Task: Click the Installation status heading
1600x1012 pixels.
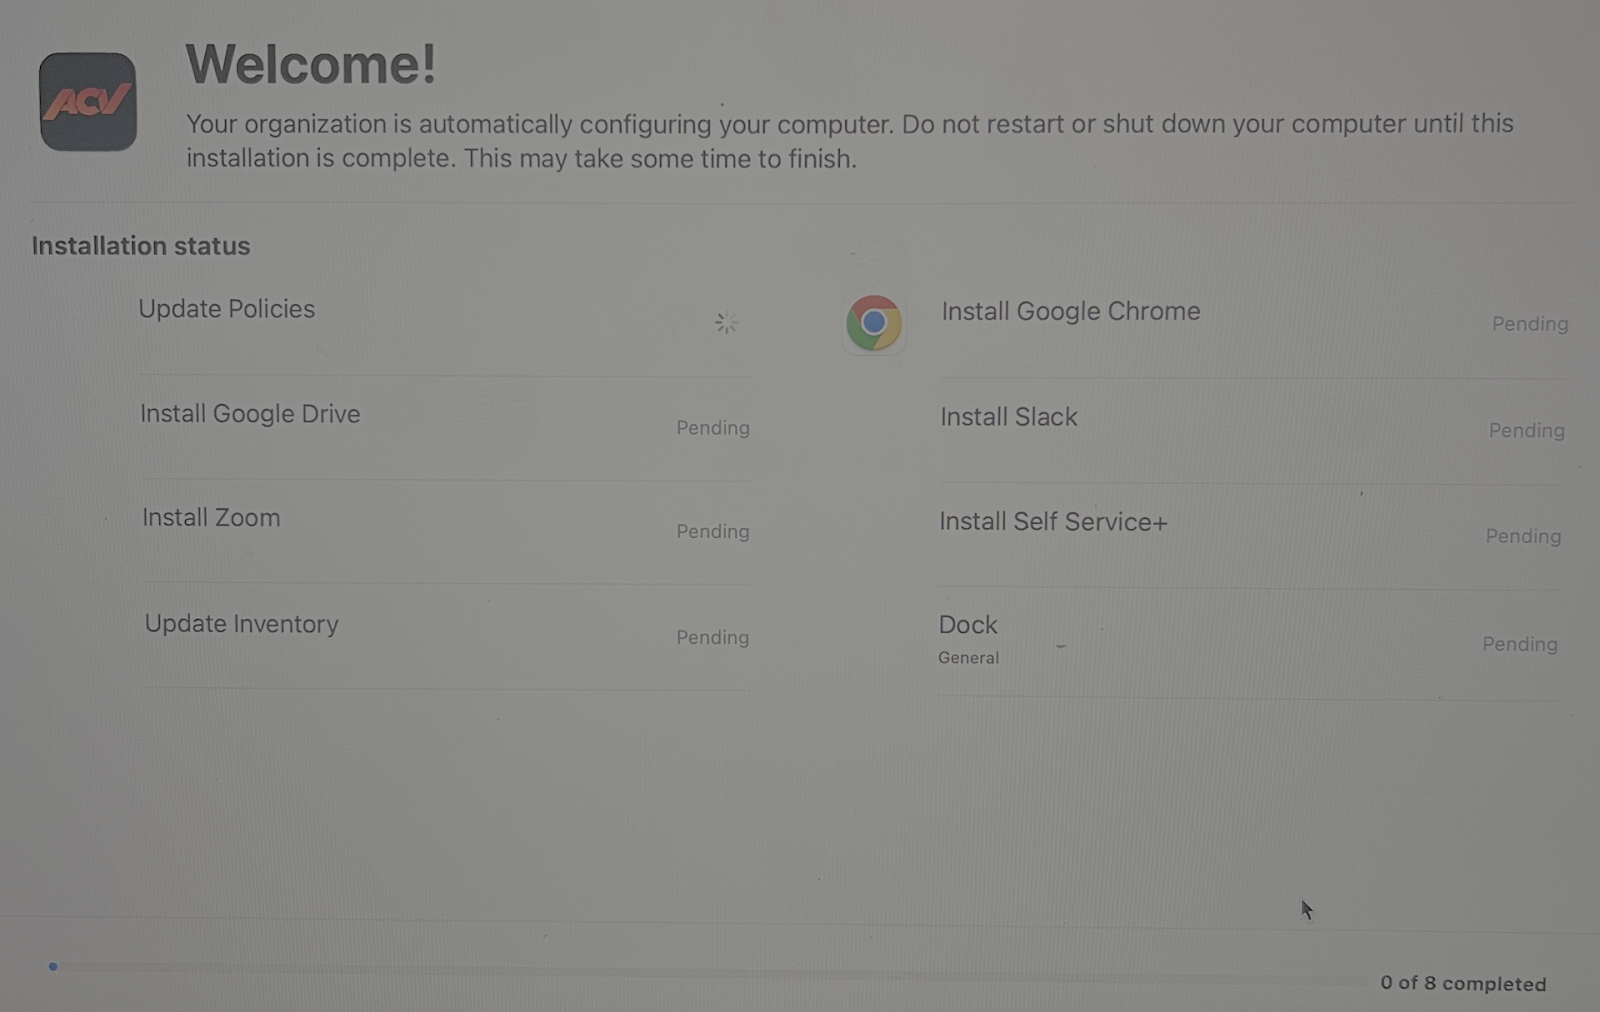Action: pyautogui.click(x=141, y=246)
